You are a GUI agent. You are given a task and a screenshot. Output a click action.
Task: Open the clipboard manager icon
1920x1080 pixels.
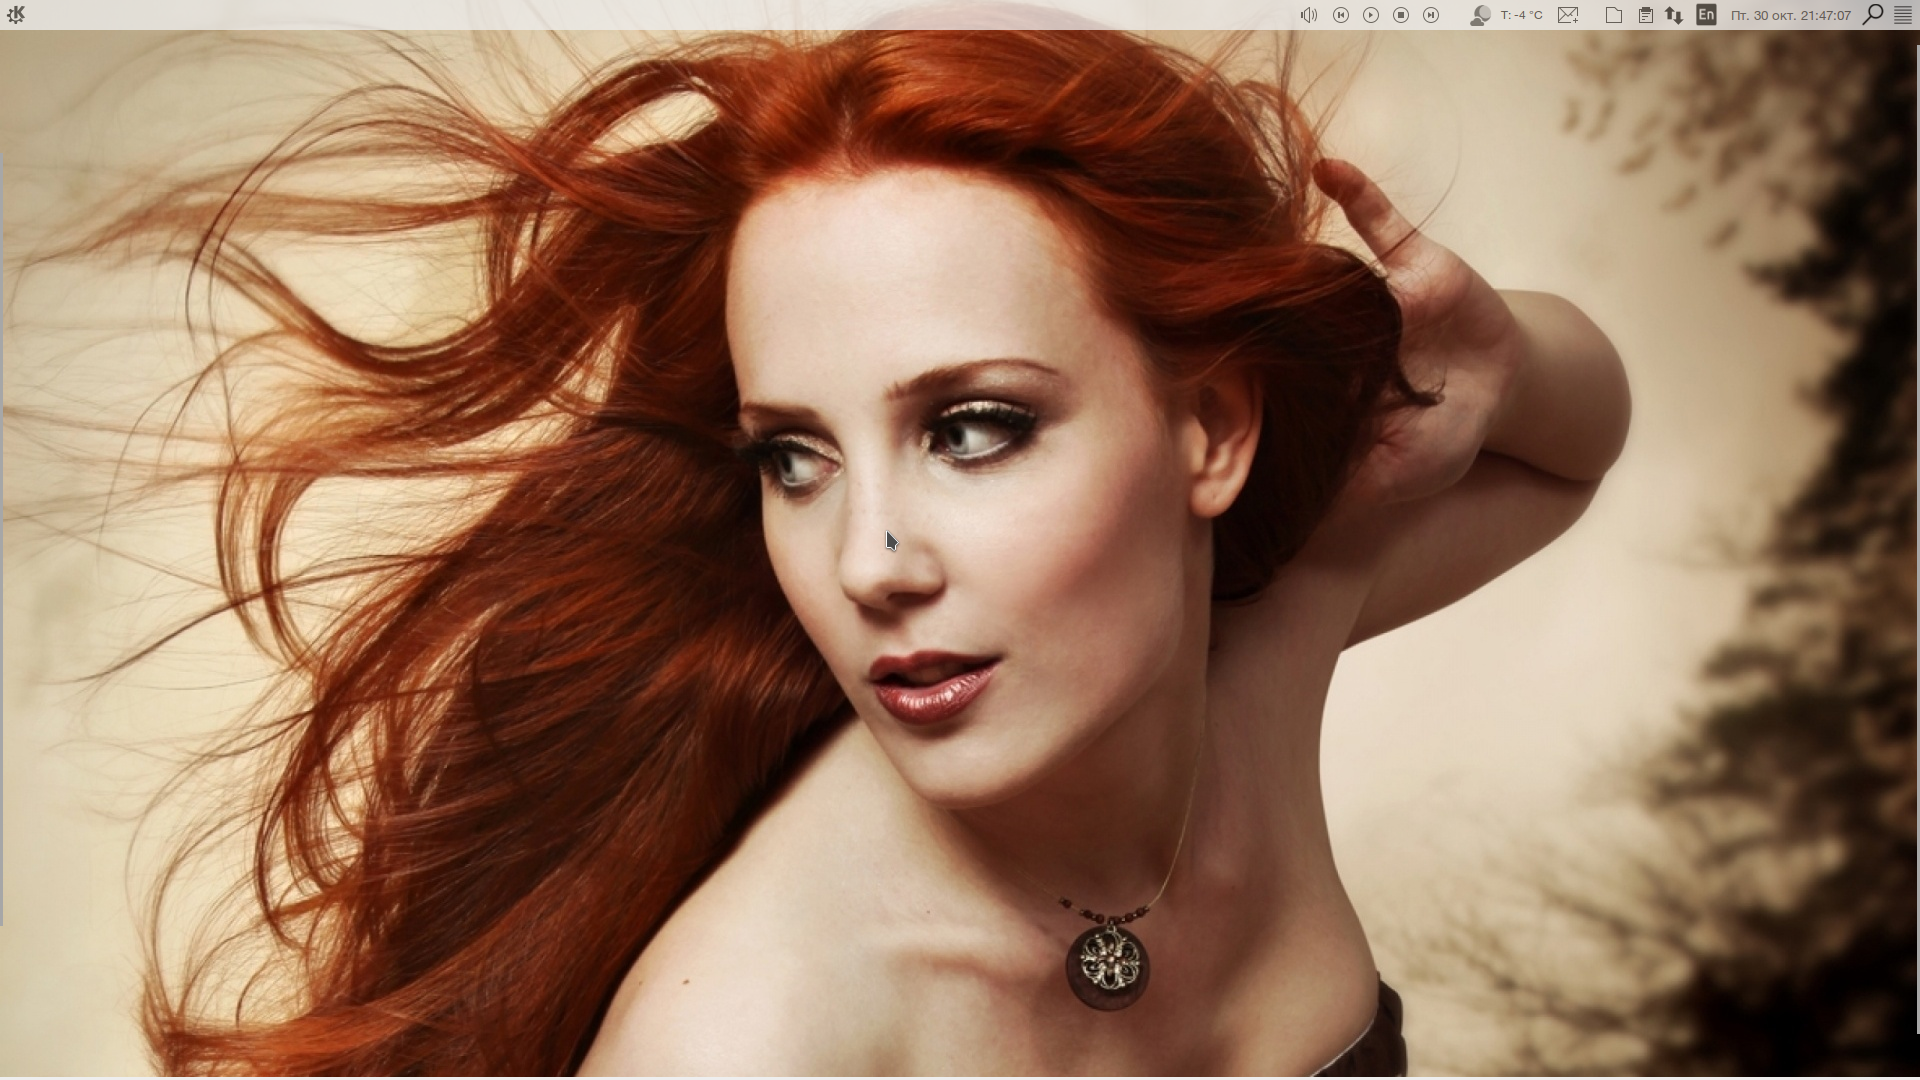[1645, 15]
